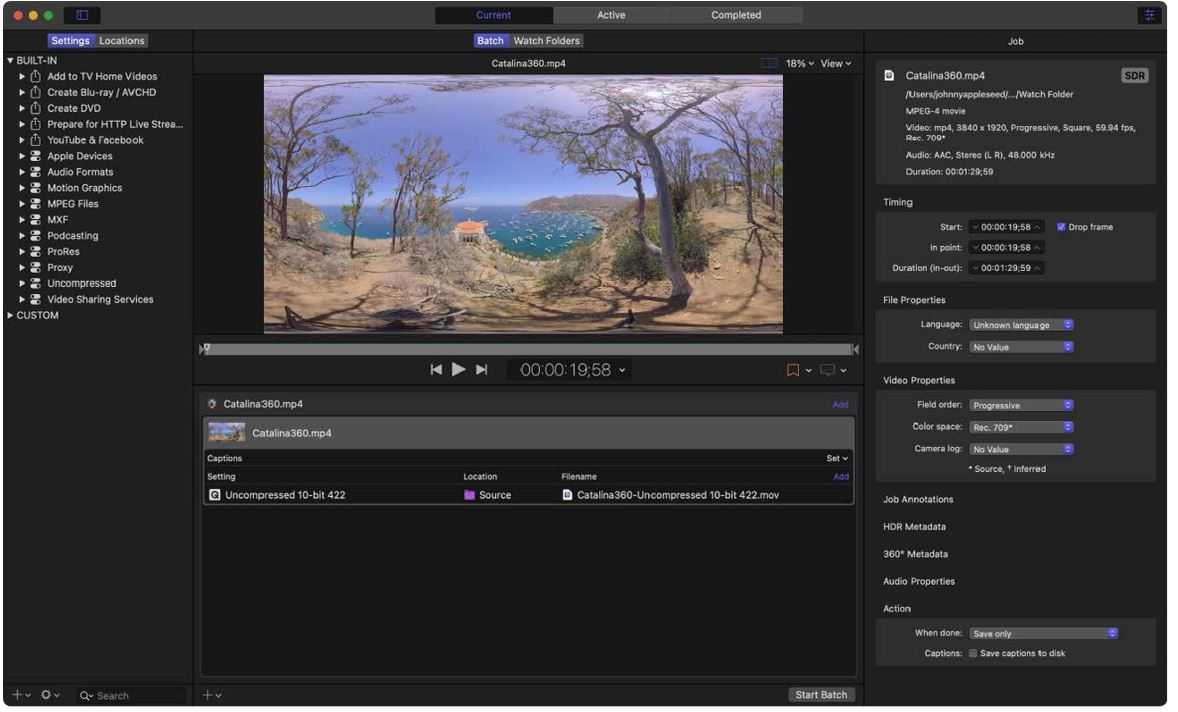Click the preview timeline scrubber bar

coord(528,349)
